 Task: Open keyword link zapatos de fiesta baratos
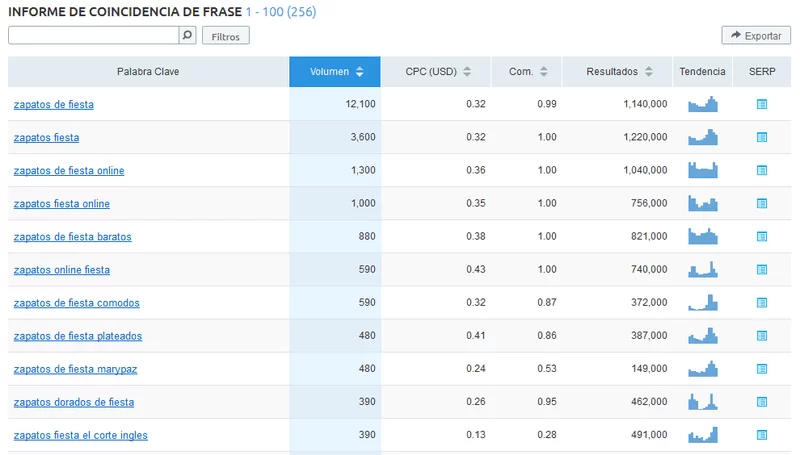click(72, 237)
